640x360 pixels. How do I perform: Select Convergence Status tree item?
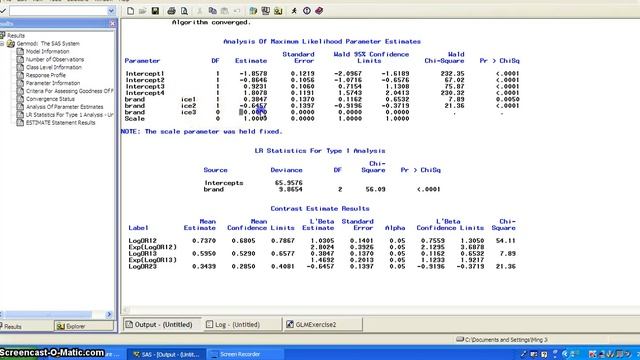[50, 99]
